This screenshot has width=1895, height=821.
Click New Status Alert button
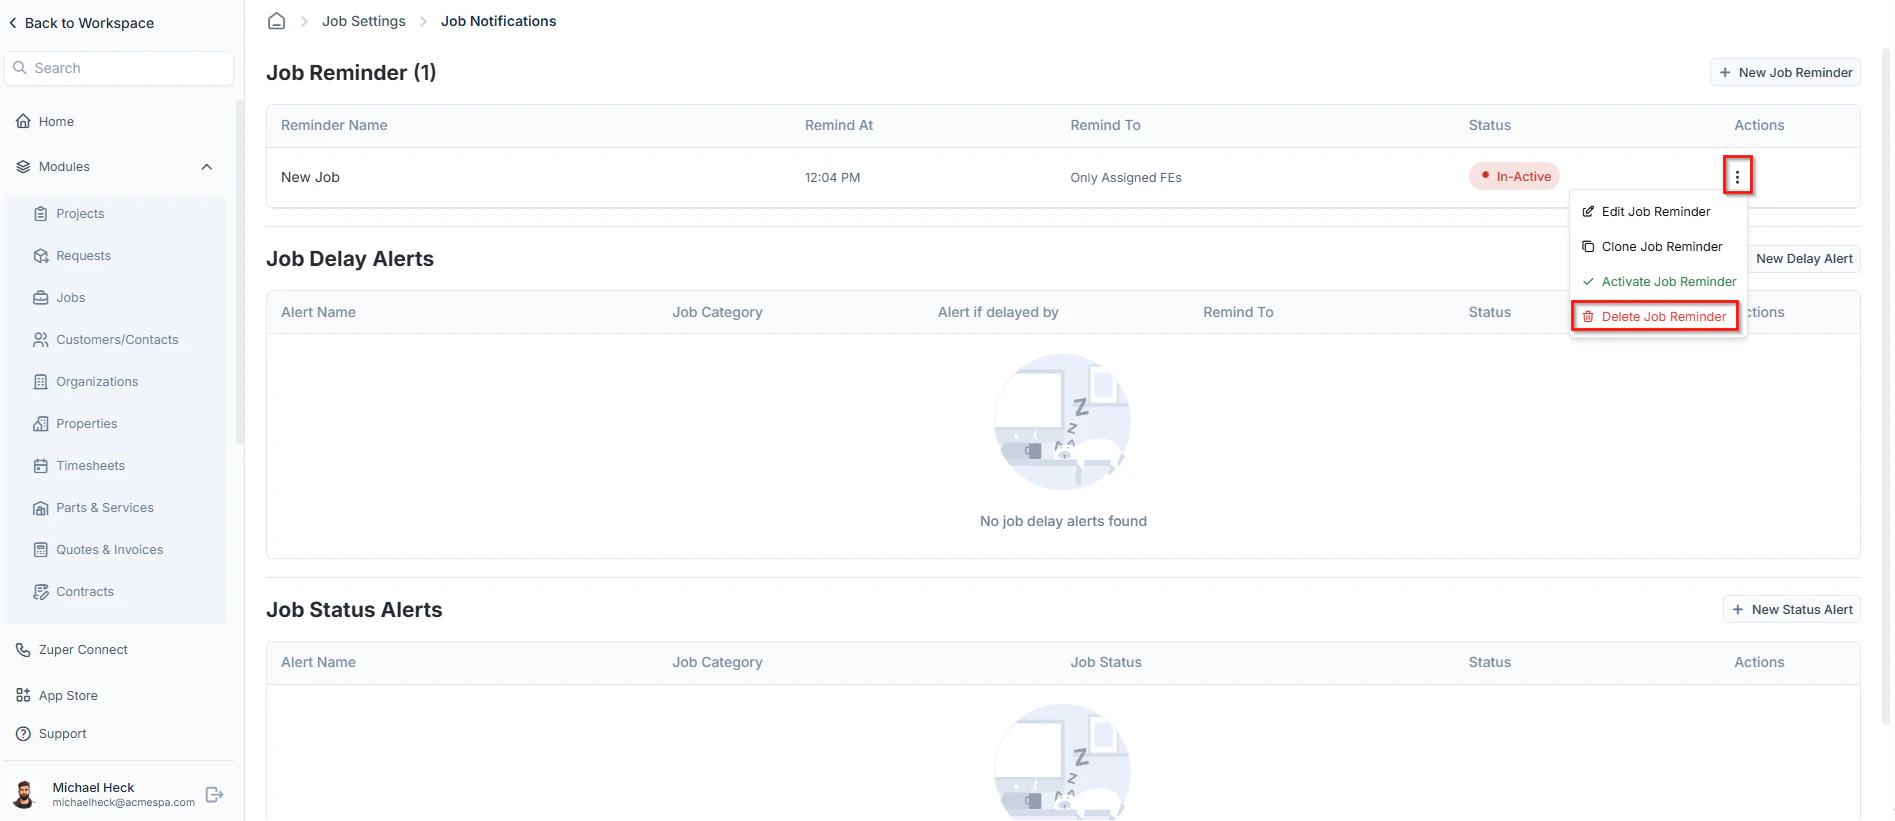click(1791, 609)
